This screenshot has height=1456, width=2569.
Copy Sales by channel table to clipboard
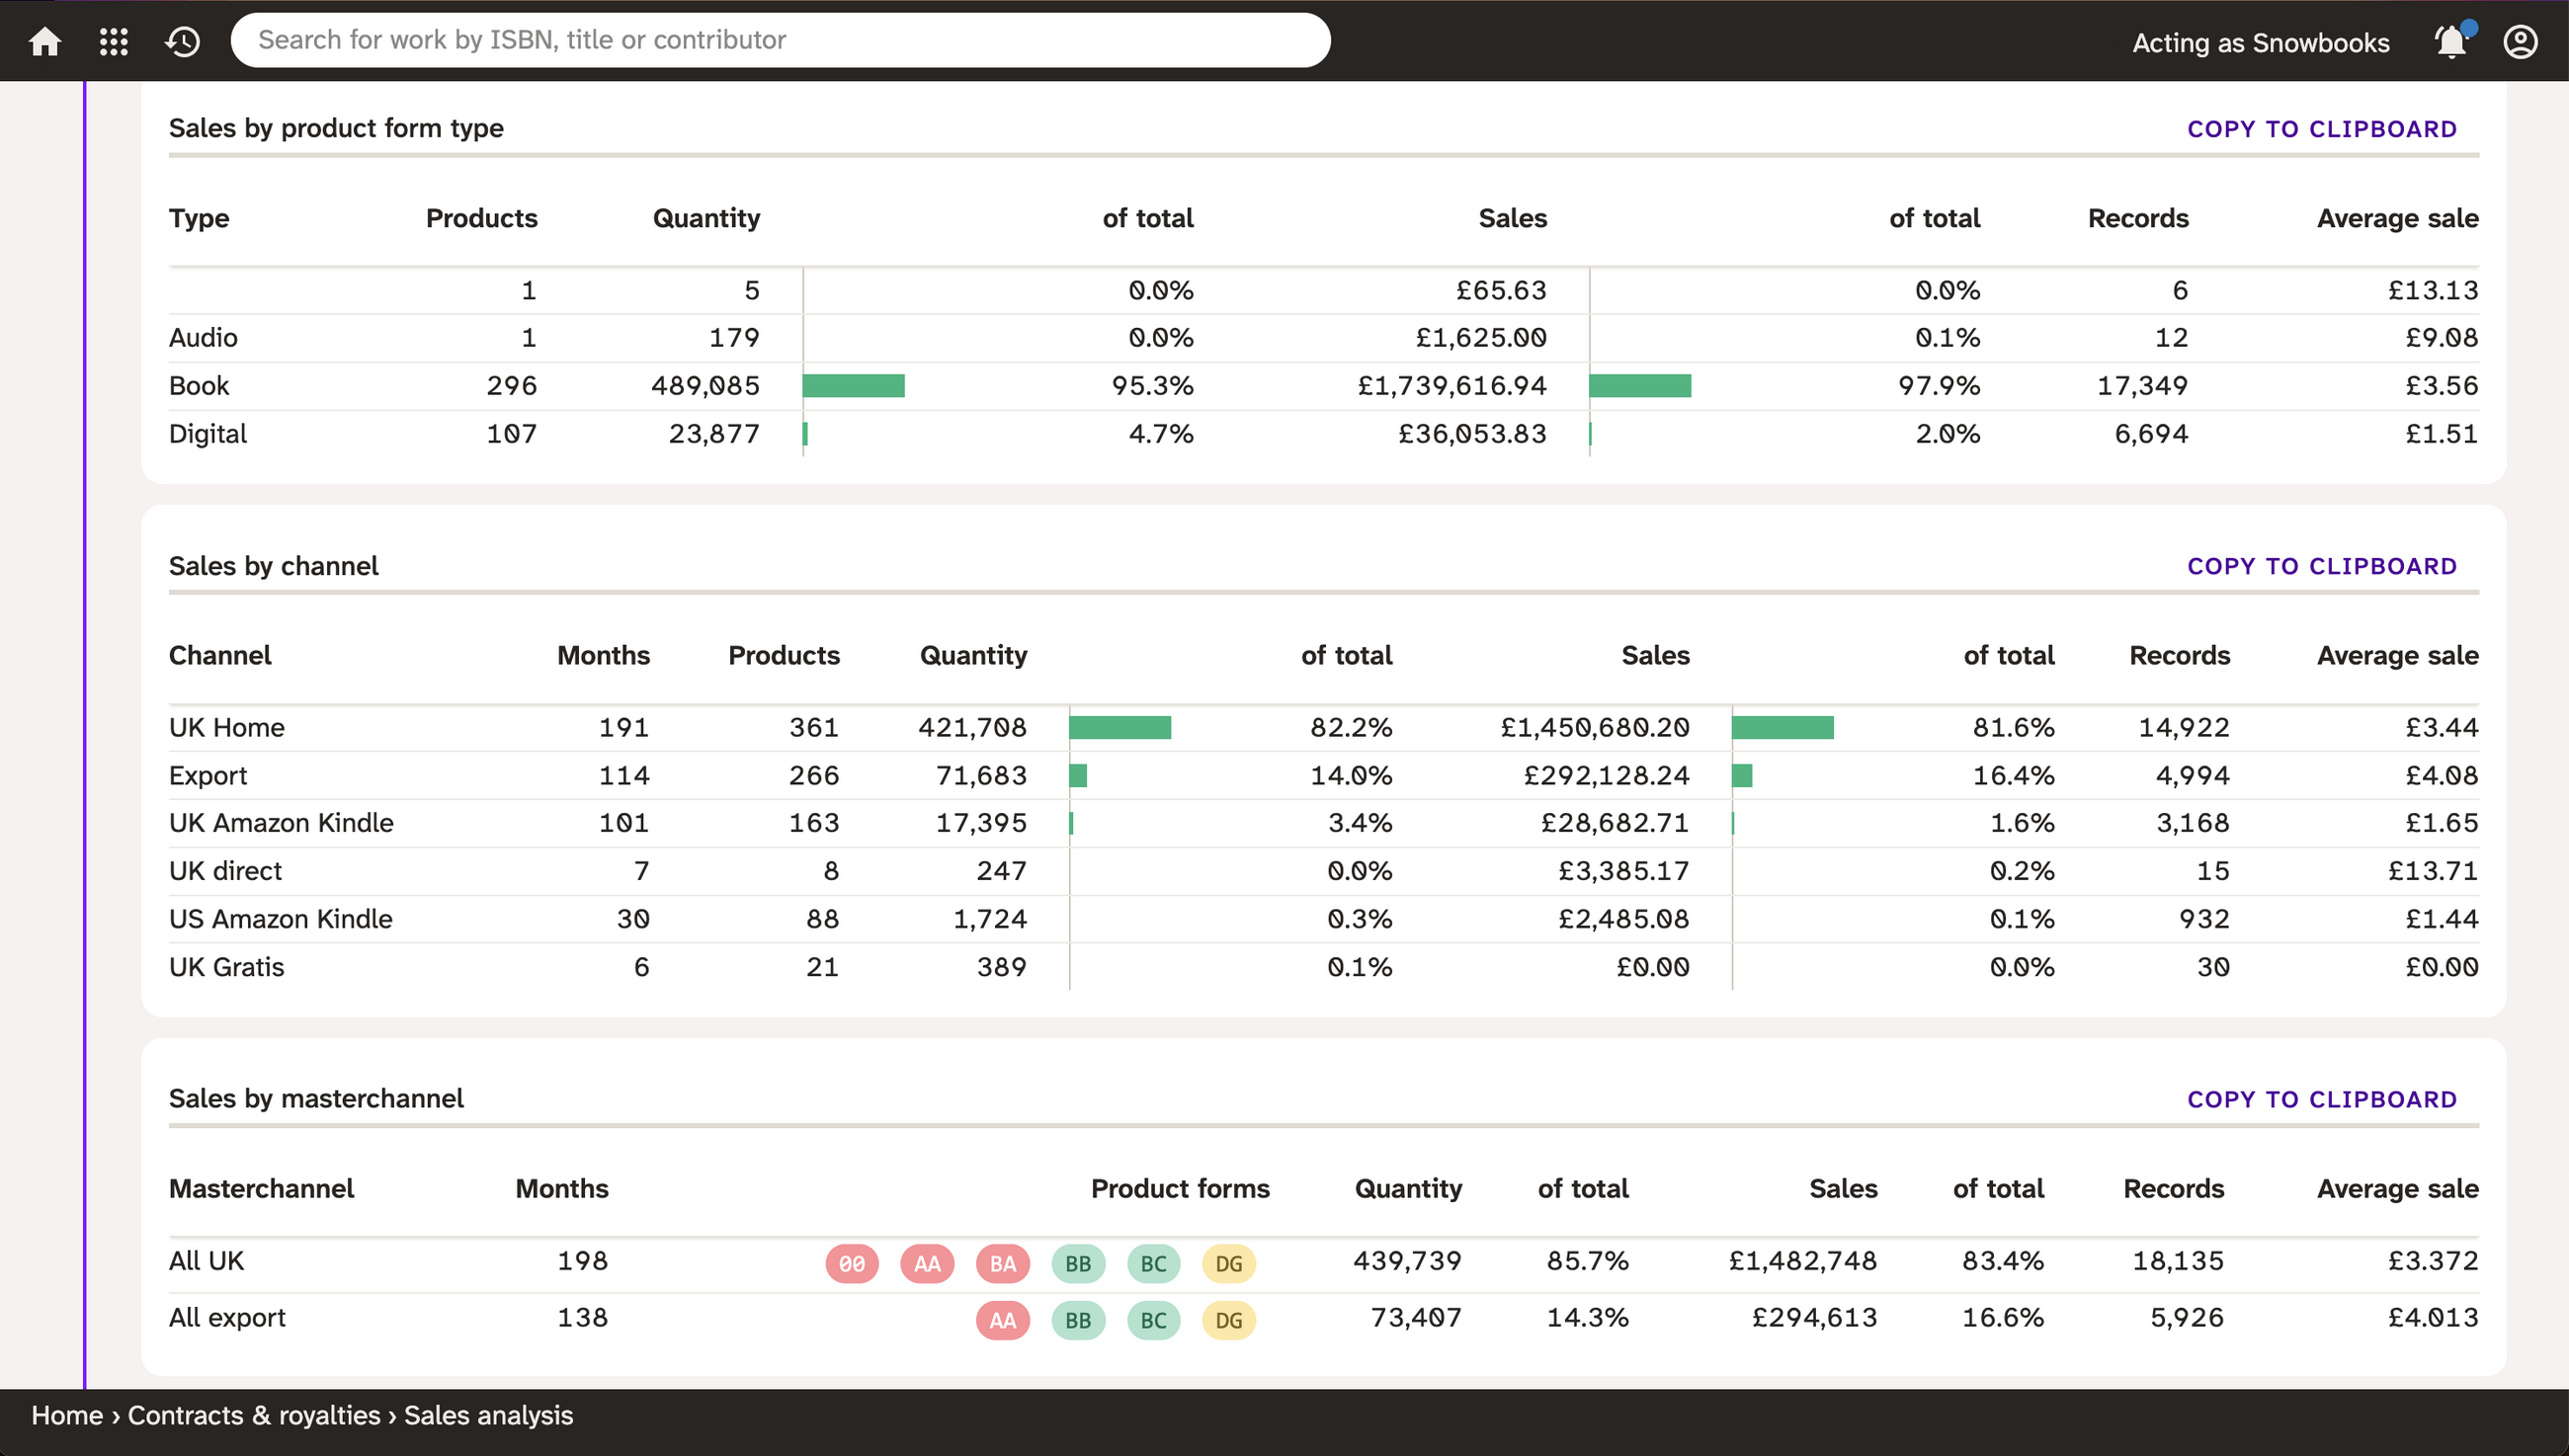(2321, 566)
